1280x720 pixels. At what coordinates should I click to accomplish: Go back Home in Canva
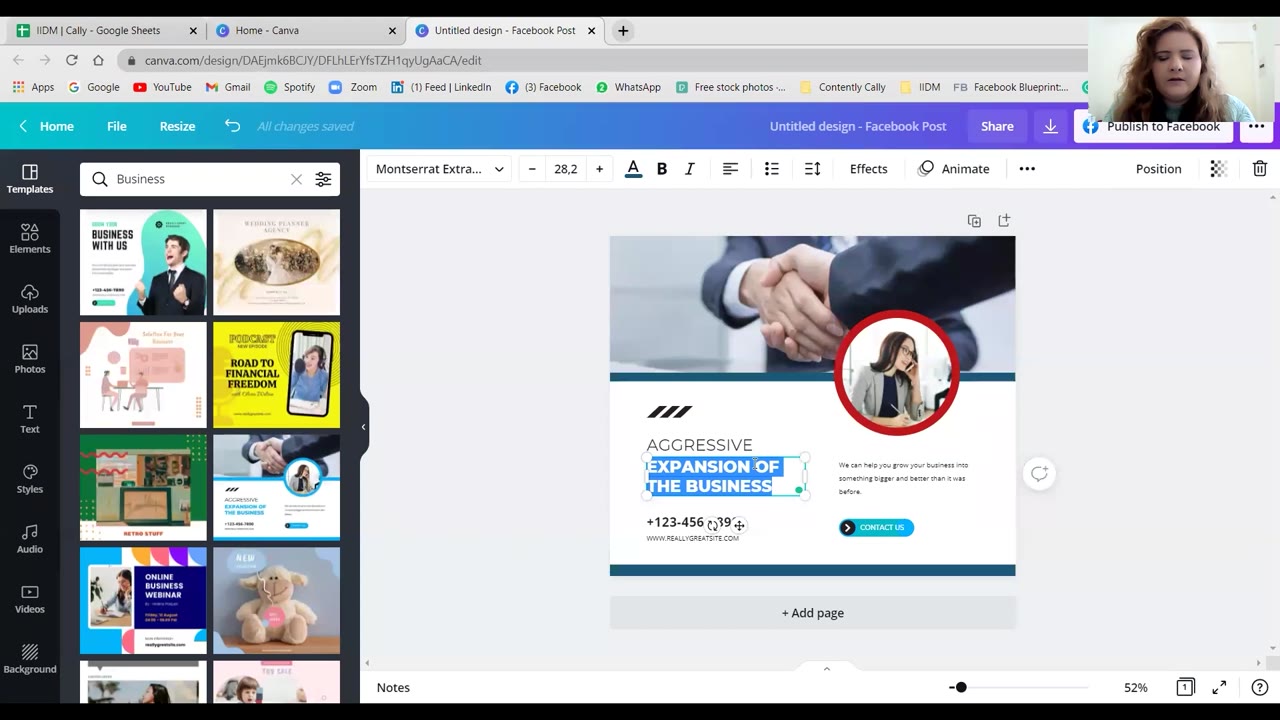pos(46,126)
